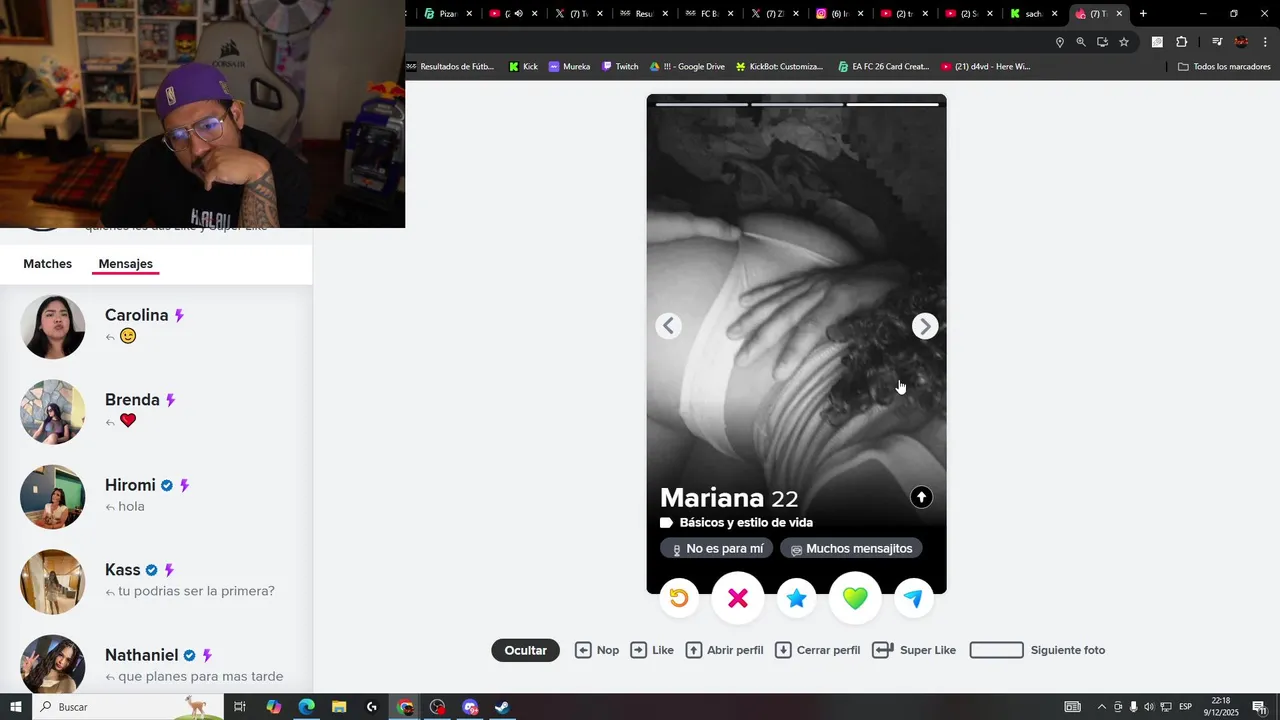
Task: Click Carolina's profile picture
Action: (x=53, y=327)
